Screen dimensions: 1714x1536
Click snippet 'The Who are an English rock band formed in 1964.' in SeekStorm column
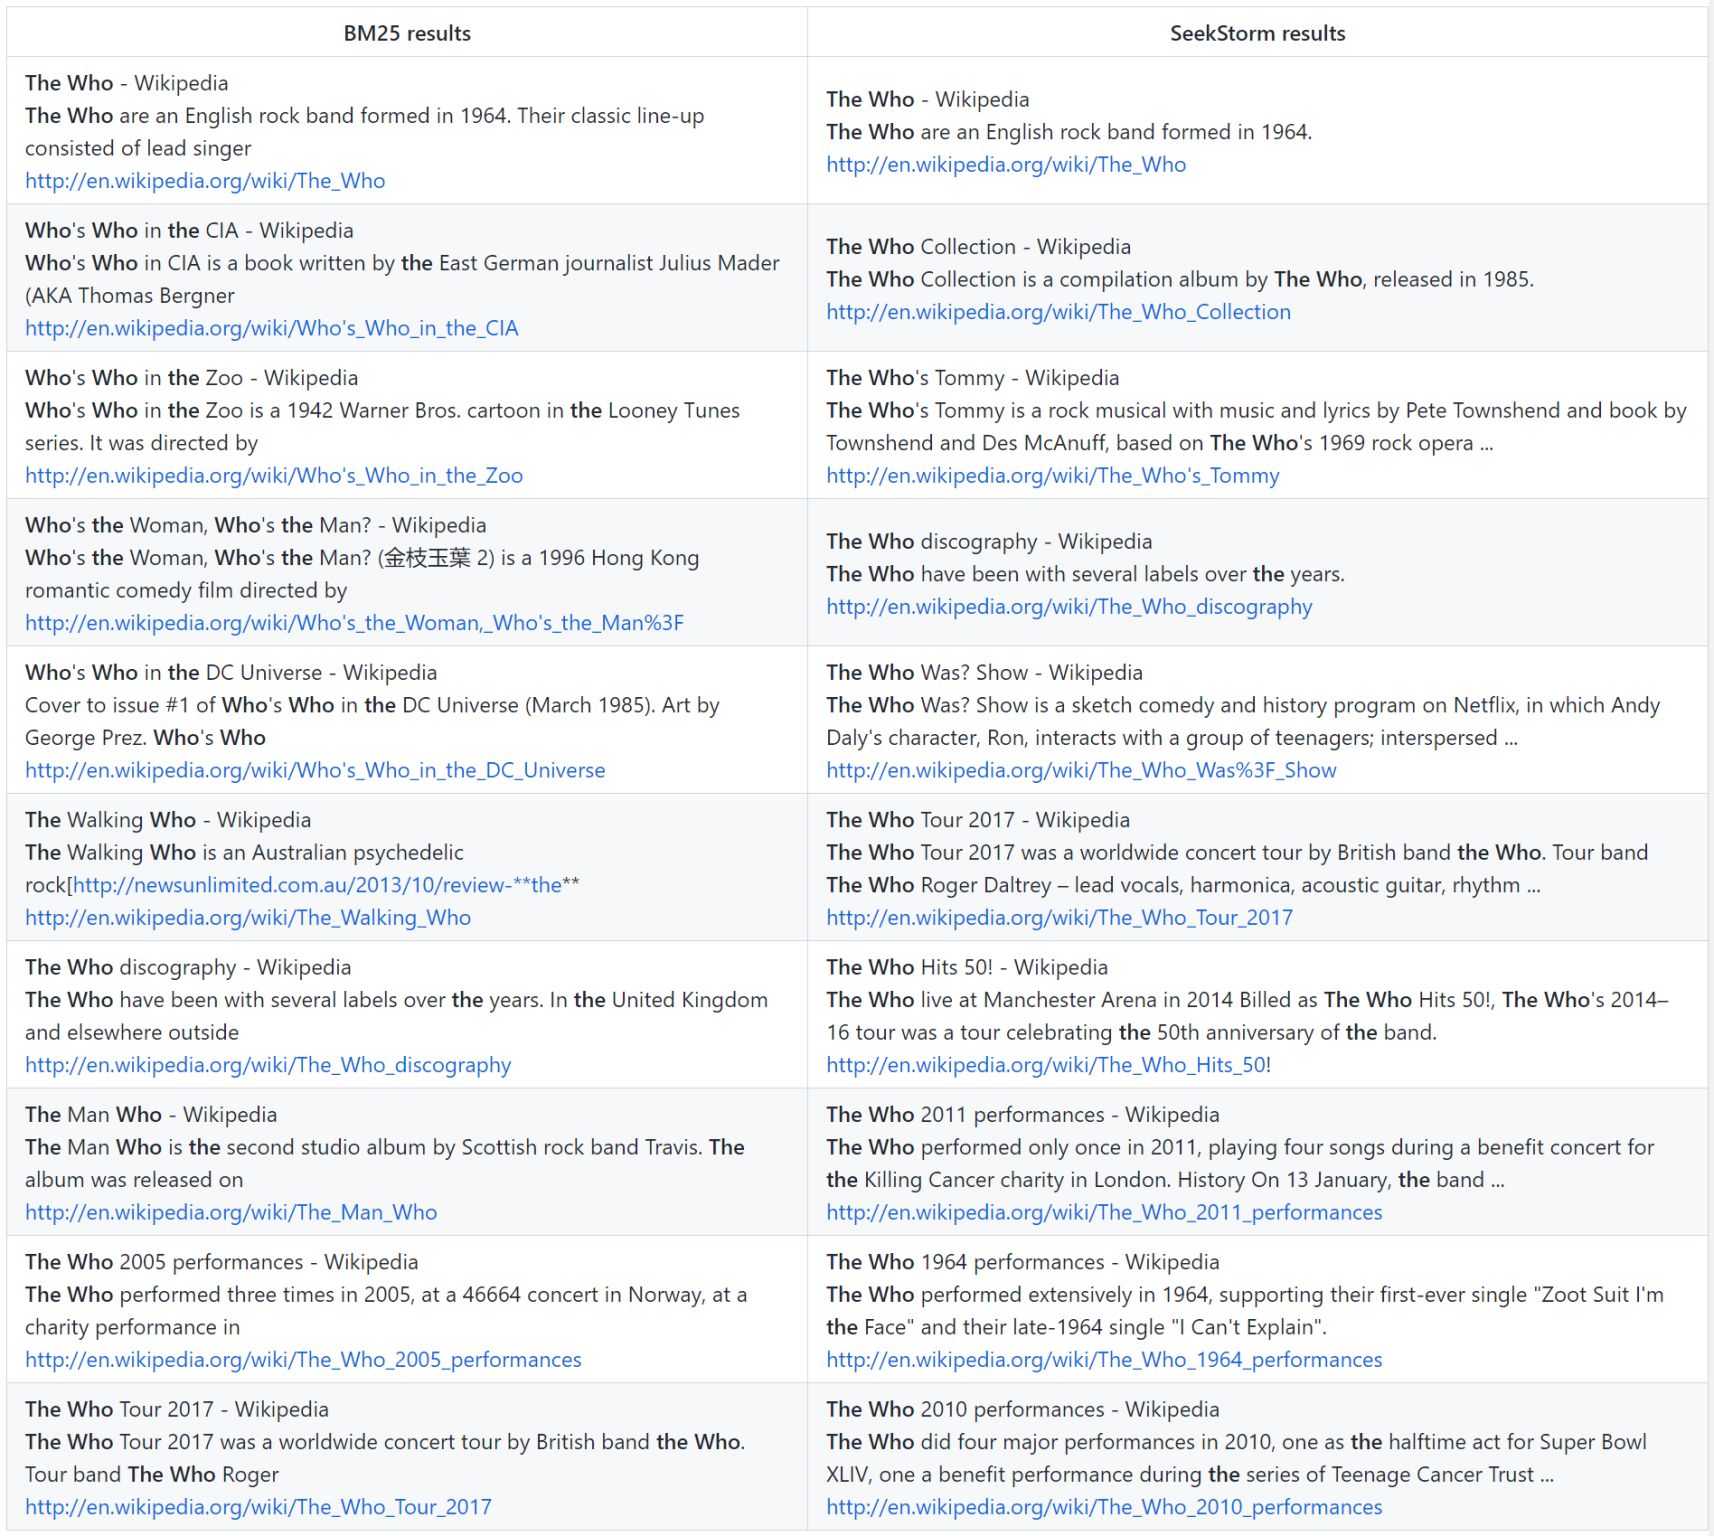(1069, 132)
